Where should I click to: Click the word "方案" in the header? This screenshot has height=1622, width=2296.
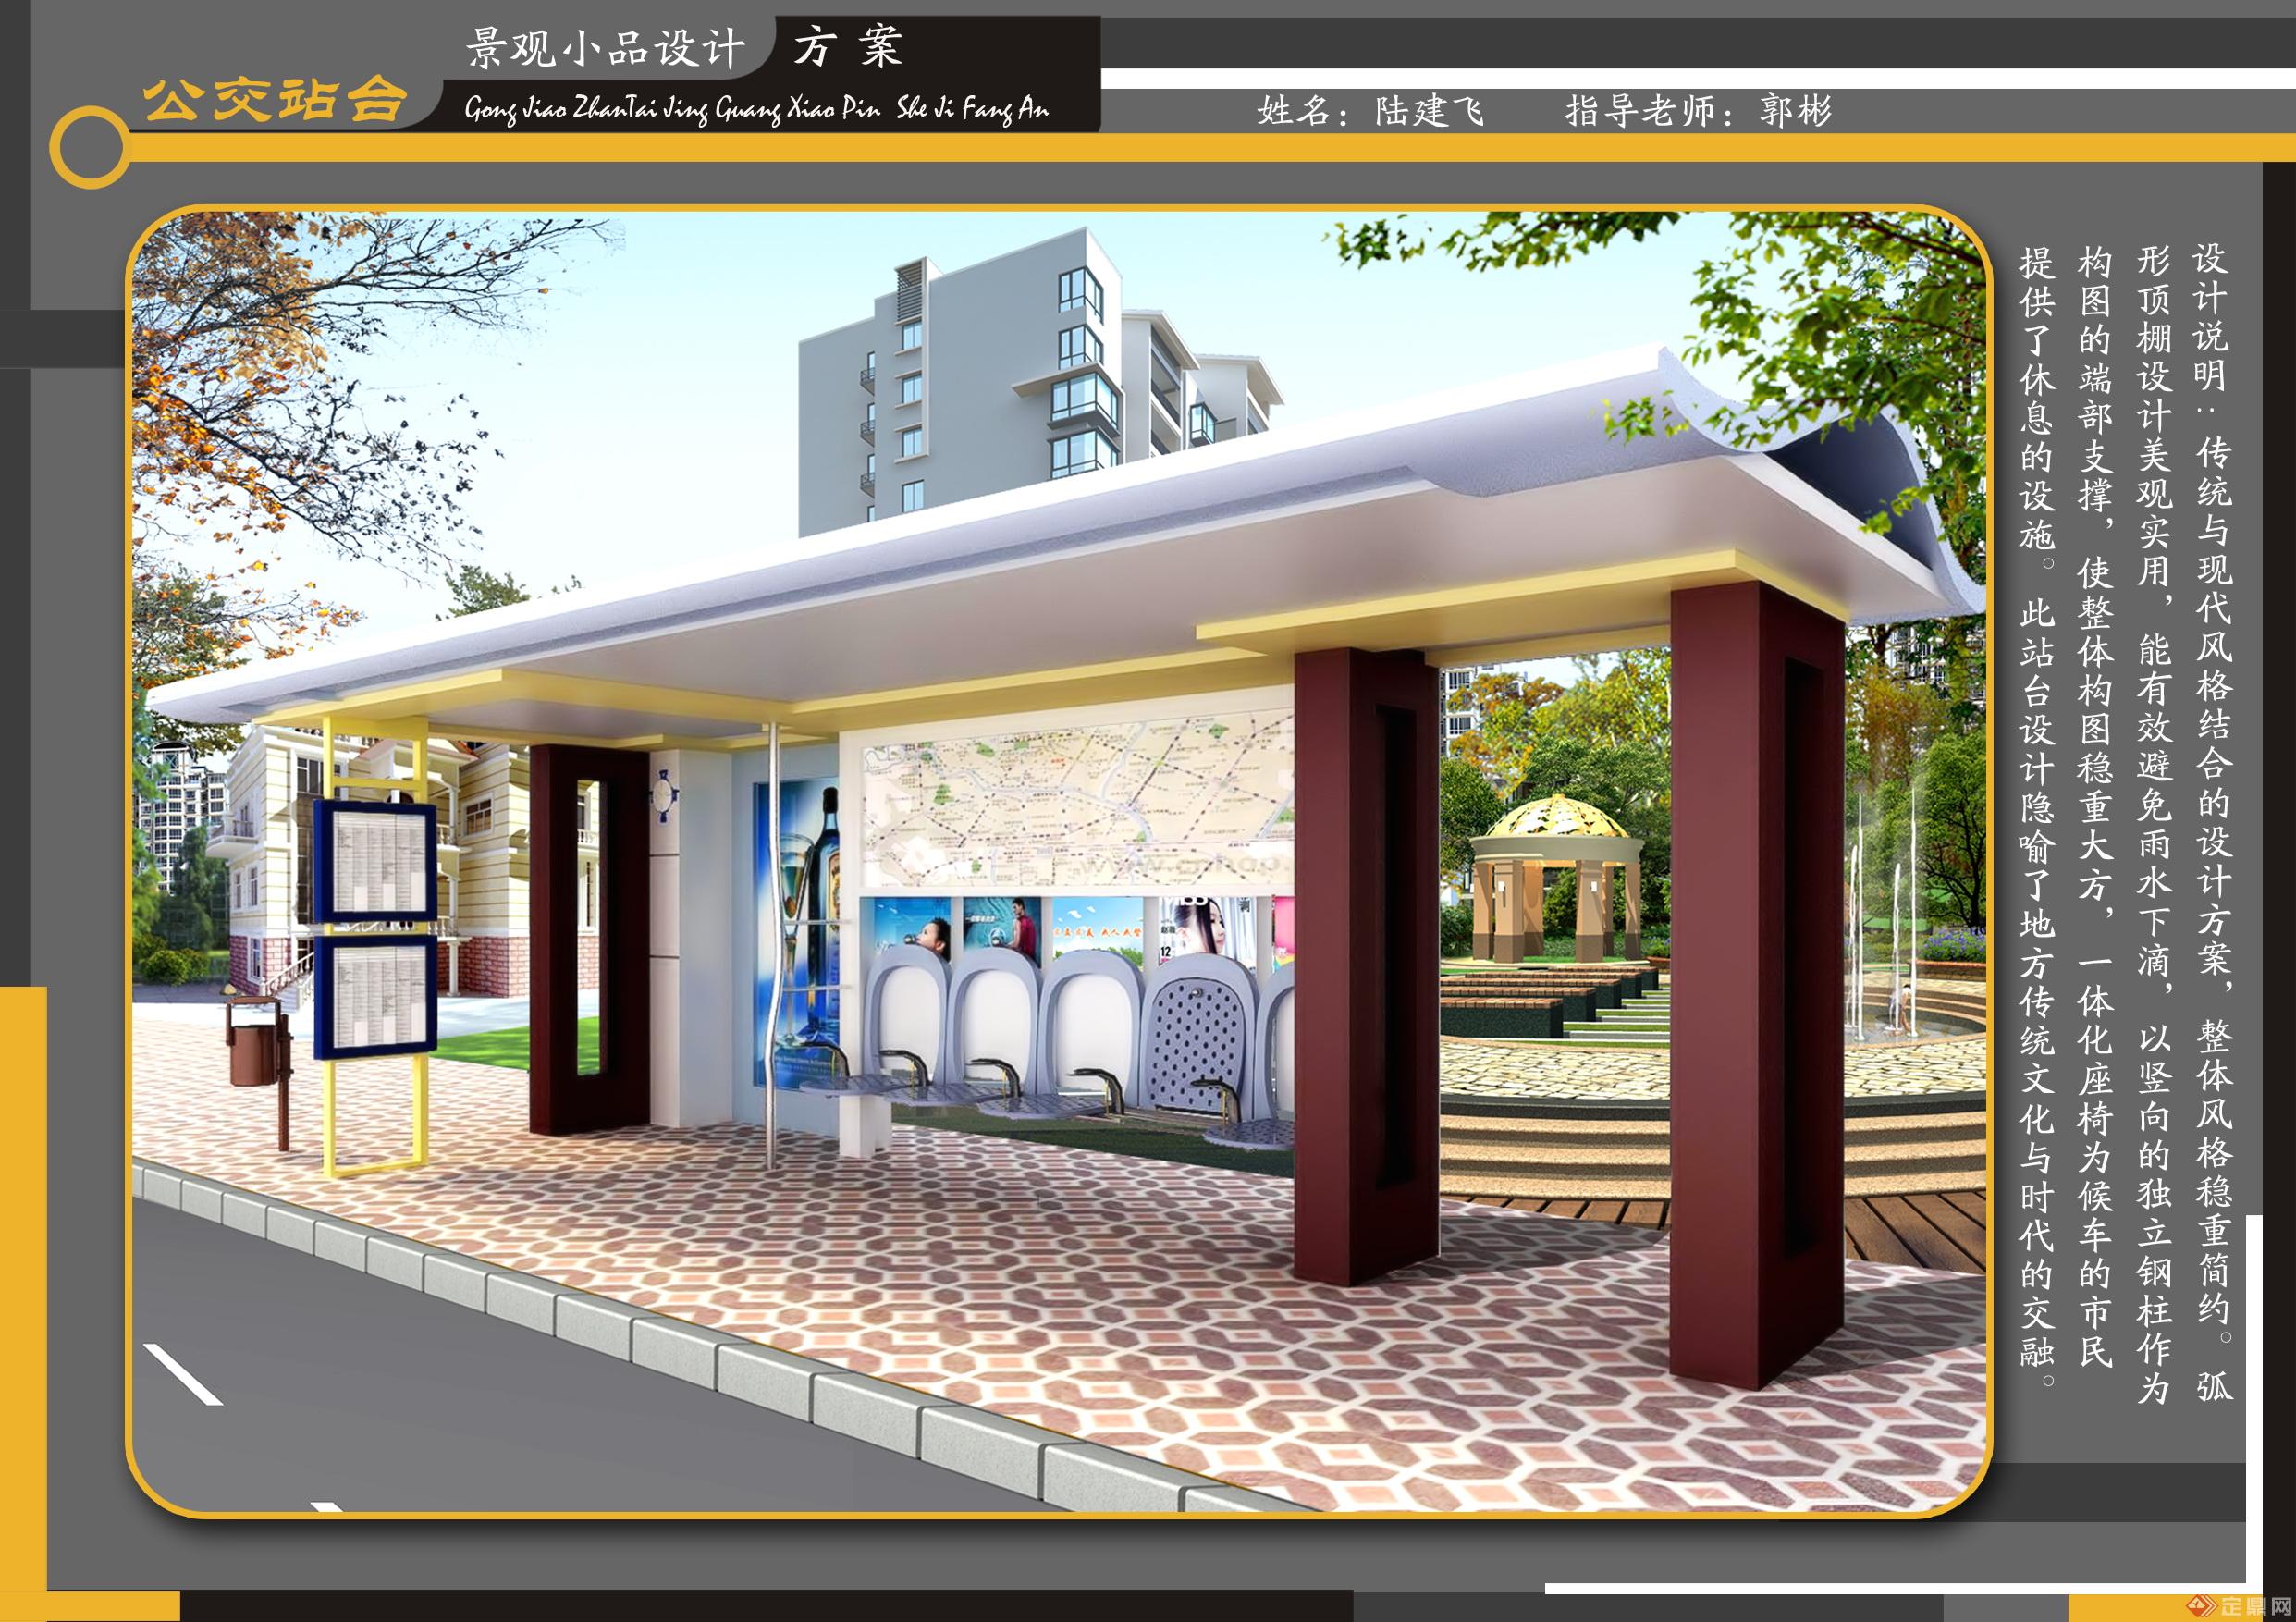tap(849, 47)
